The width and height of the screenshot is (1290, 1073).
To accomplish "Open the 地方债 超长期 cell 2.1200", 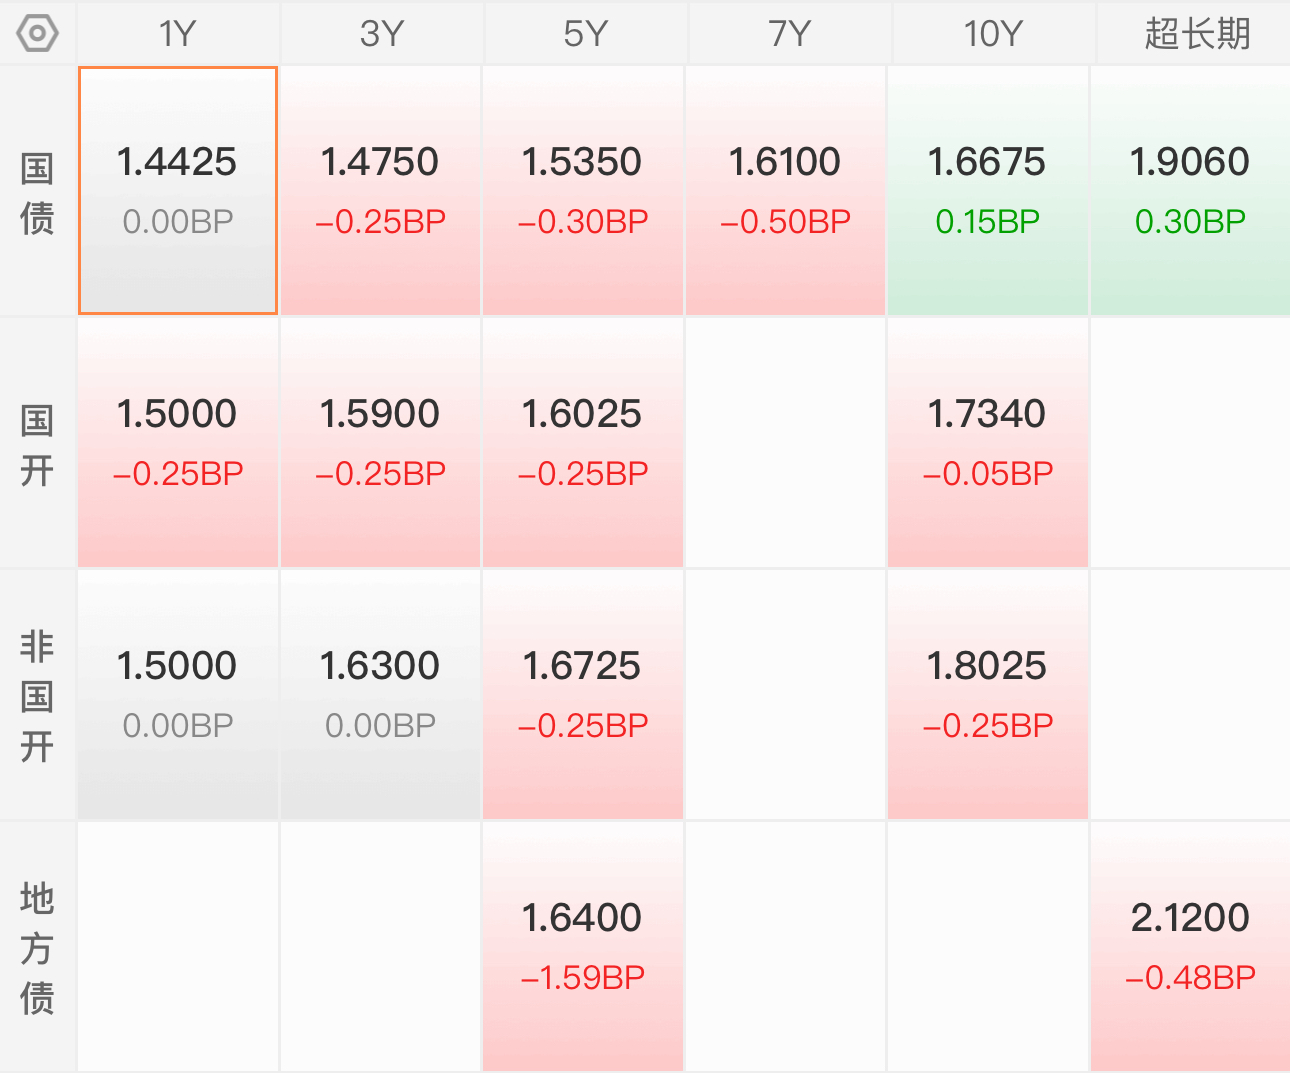I will pyautogui.click(x=1190, y=947).
